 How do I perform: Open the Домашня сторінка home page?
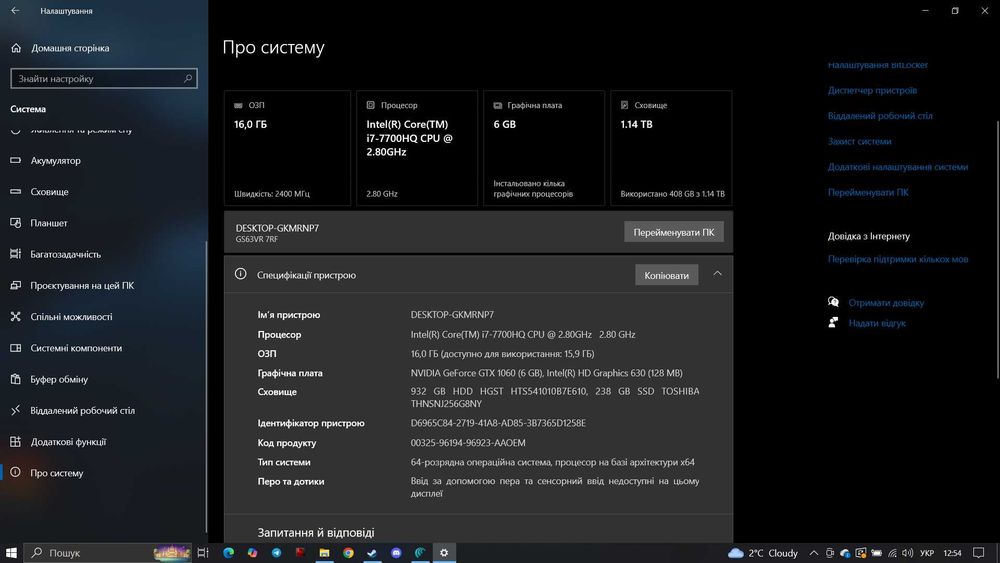70,48
